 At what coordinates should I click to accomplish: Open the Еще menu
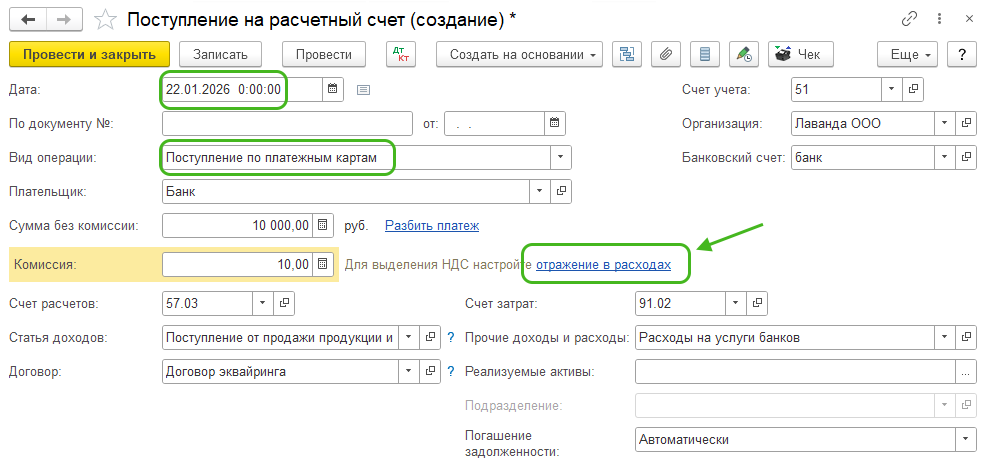(x=907, y=54)
